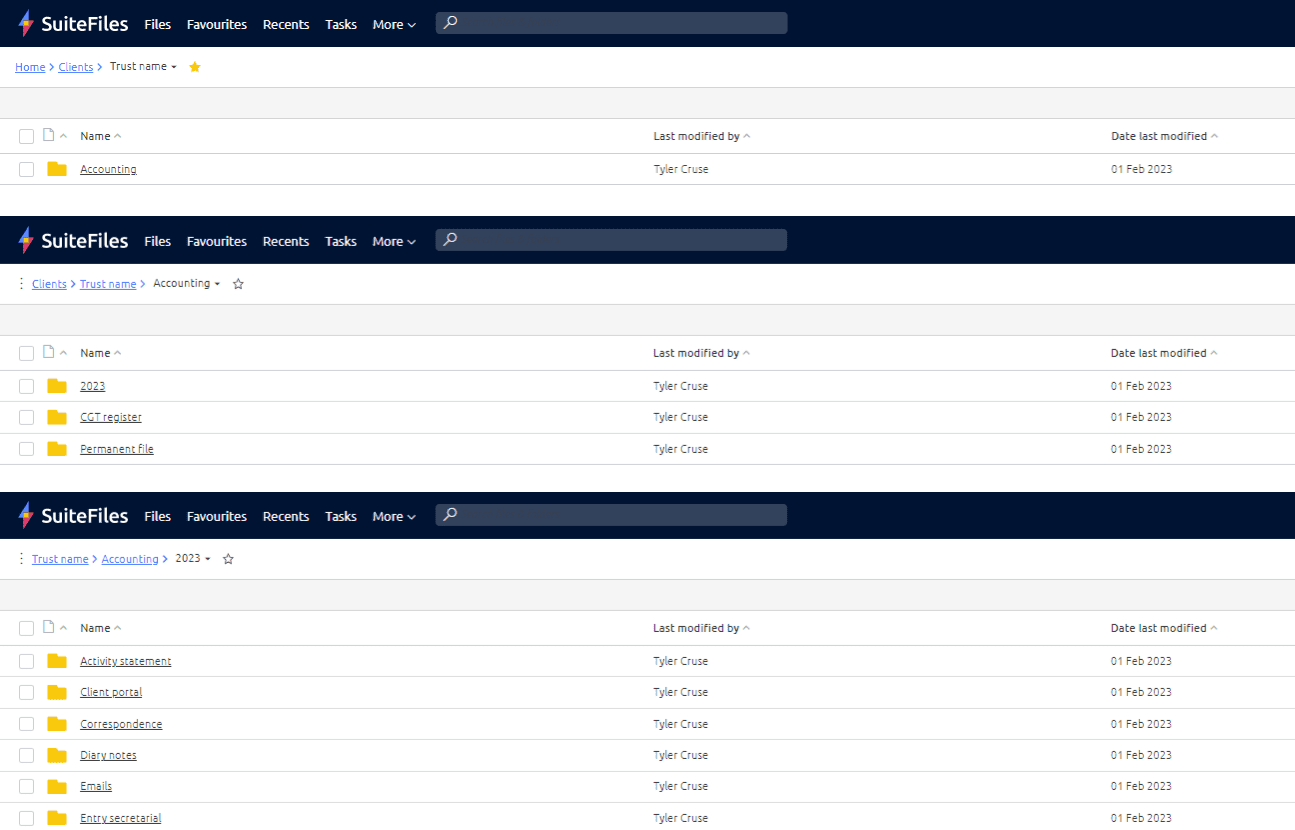
Task: Open the Entry secretarial folder link
Action: 121,818
